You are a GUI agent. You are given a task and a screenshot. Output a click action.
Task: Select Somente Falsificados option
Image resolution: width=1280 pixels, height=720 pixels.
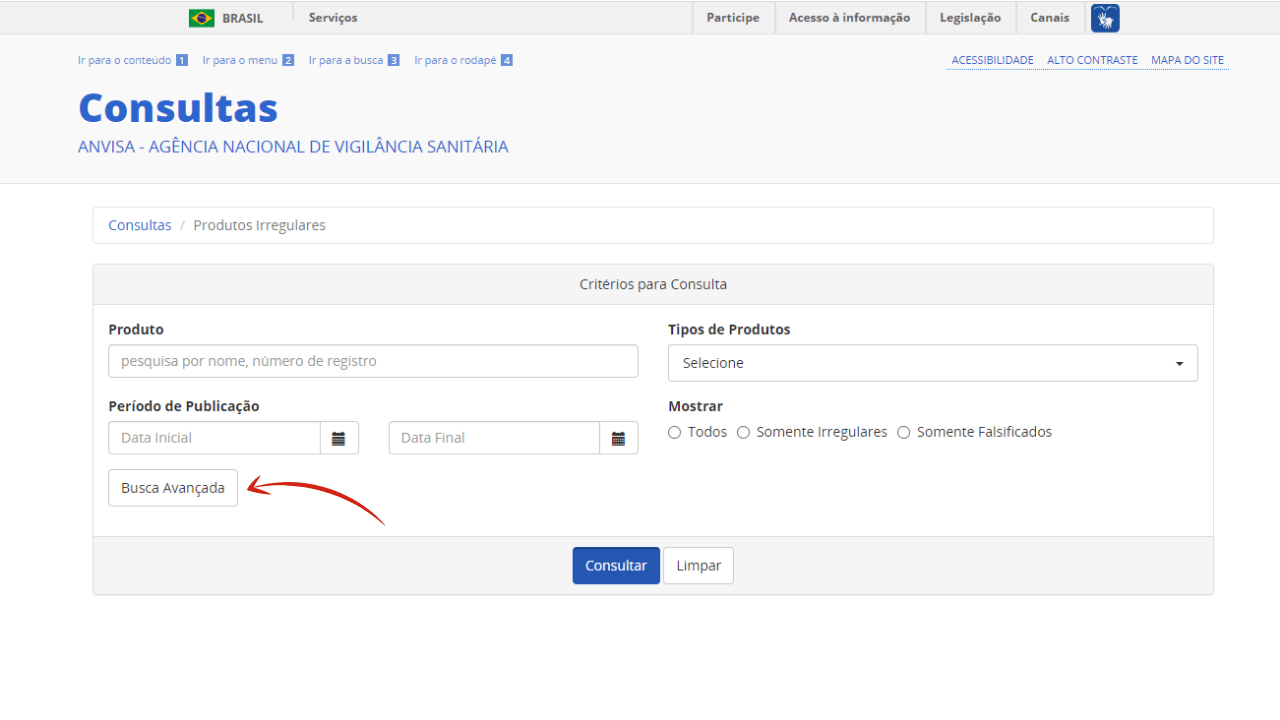pyautogui.click(x=903, y=431)
